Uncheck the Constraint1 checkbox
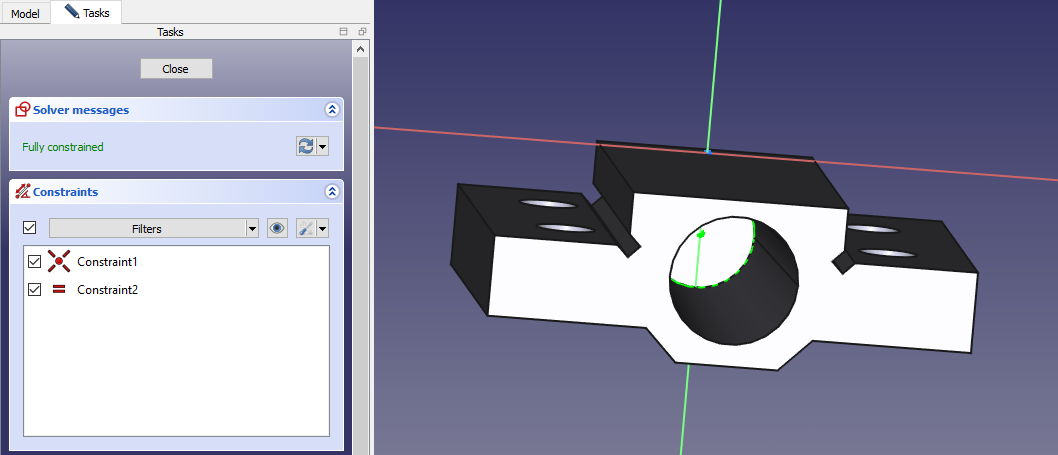 tap(35, 262)
